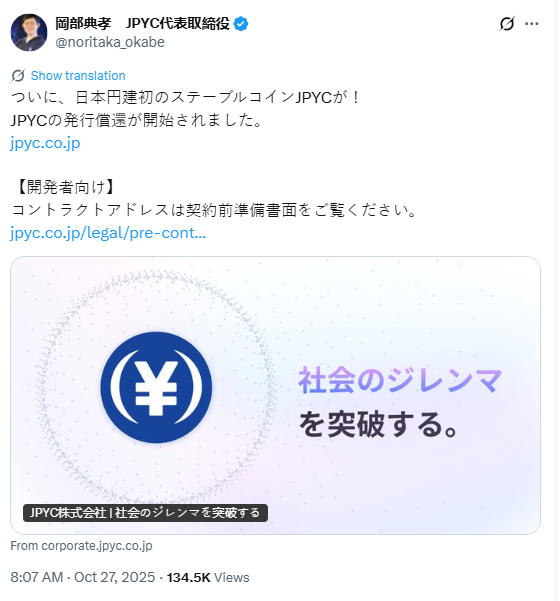Open the jpyc.co.jp link
Viewport: 560px width, 601px height.
pyautogui.click(x=45, y=143)
